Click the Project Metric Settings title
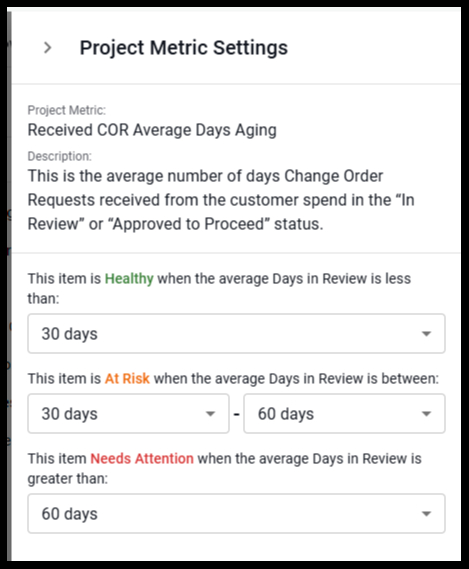Image resolution: width=469 pixels, height=569 pixels. click(x=184, y=48)
